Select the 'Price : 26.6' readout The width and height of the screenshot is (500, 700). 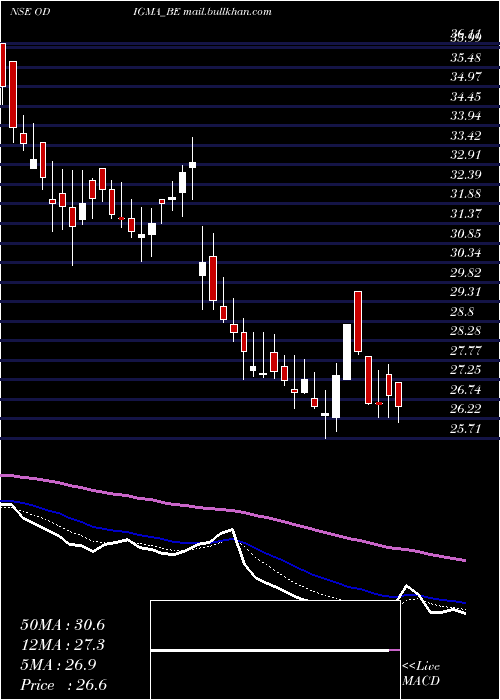(62, 685)
